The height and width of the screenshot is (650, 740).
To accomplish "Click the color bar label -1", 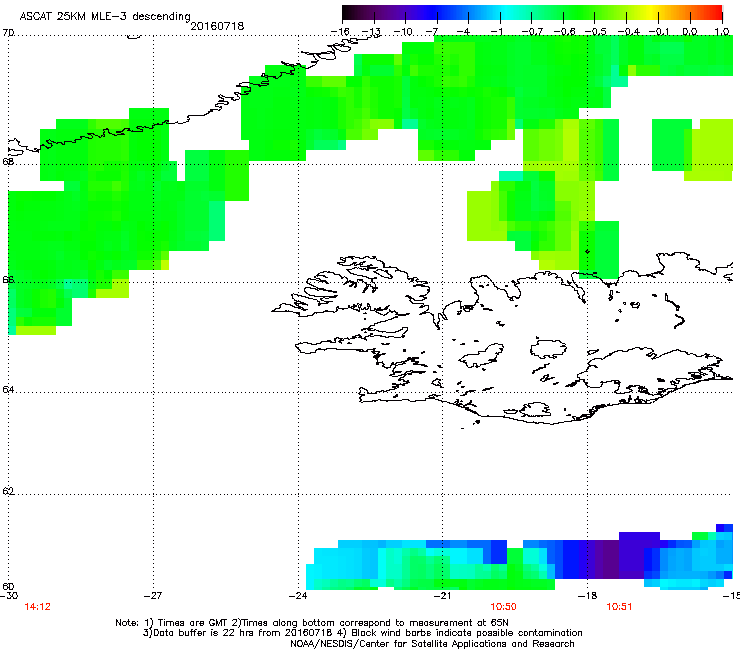I will pyautogui.click(x=496, y=32).
